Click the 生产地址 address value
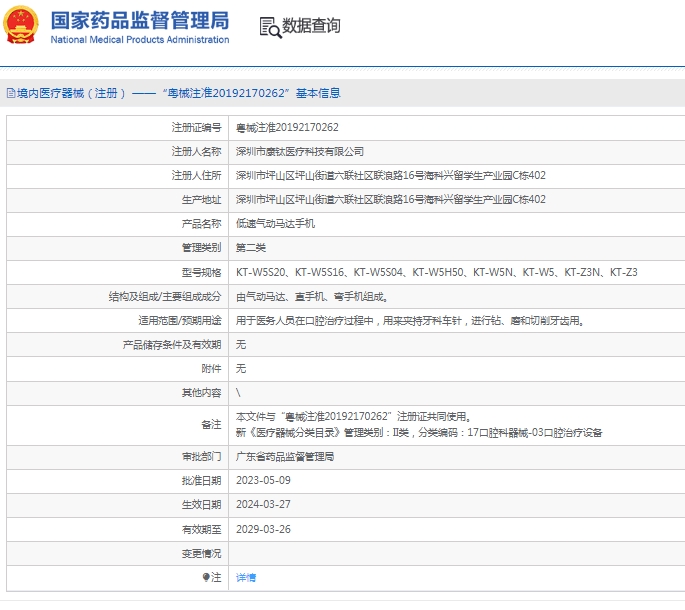This screenshot has height=610, width=685. tap(391, 199)
